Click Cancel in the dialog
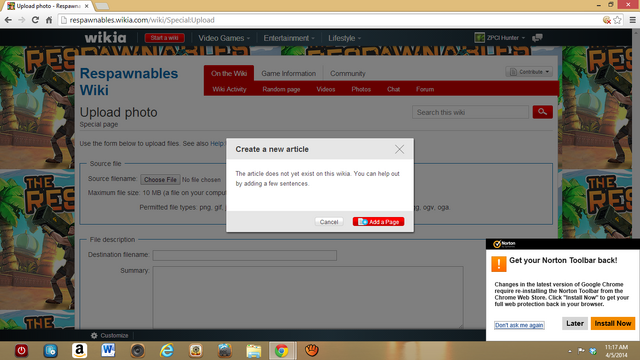The width and height of the screenshot is (640, 360). tap(329, 222)
